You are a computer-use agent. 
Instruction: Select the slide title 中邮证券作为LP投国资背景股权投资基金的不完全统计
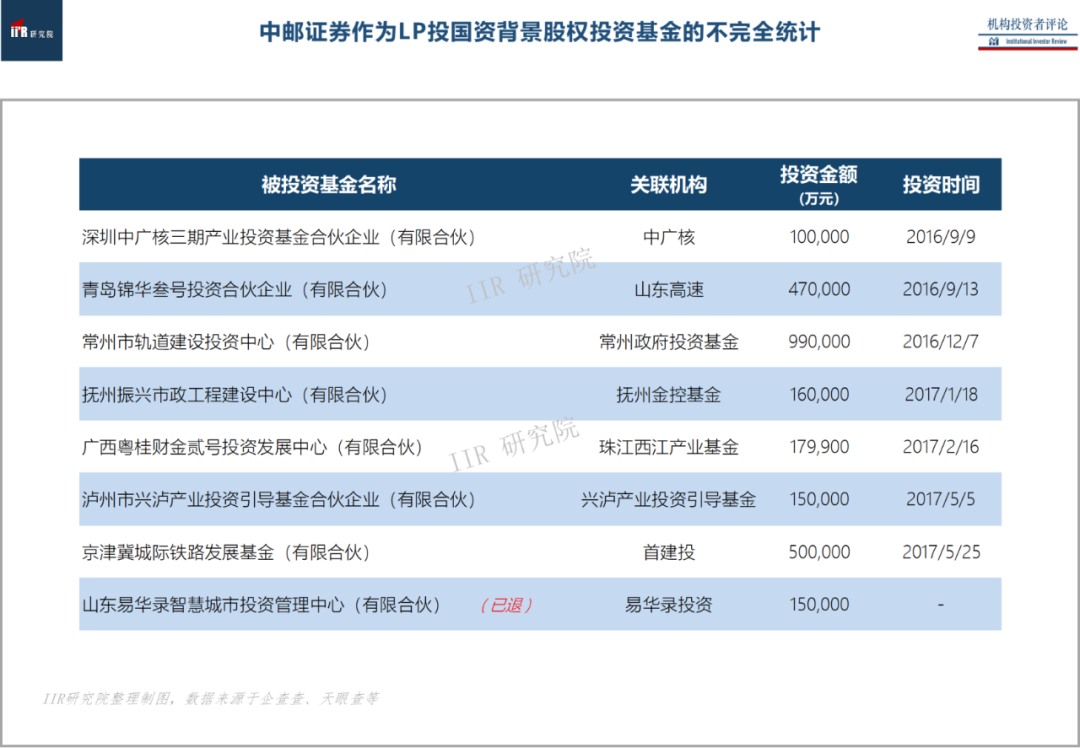[x=539, y=32]
